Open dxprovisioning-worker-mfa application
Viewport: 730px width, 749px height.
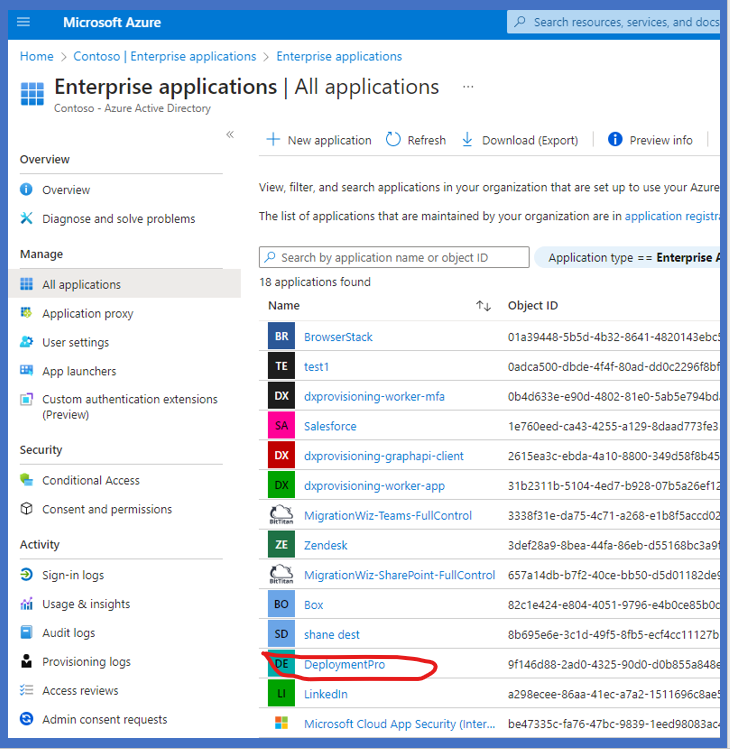[374, 396]
